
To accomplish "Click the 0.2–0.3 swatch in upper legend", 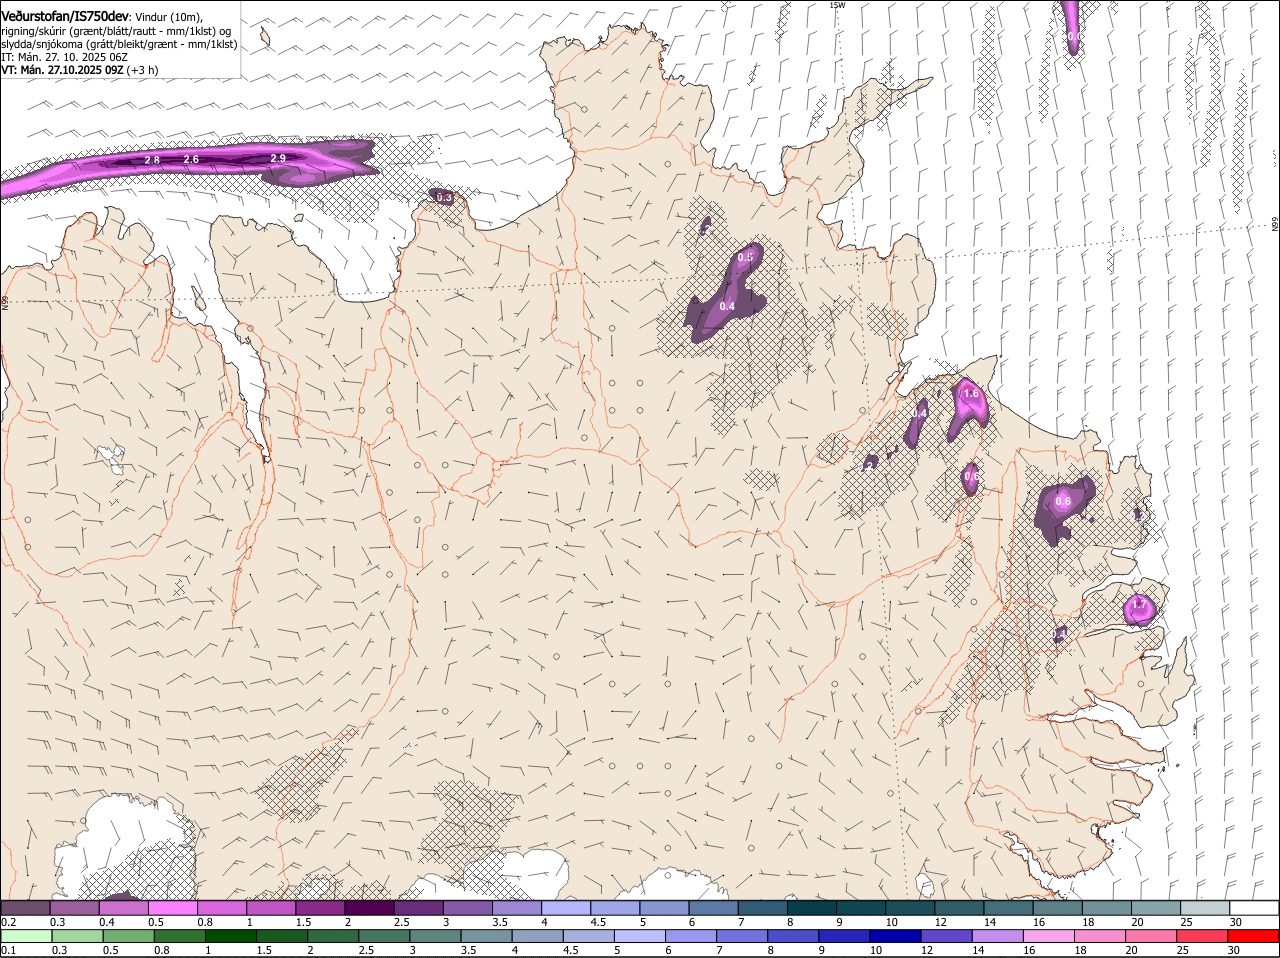I will tap(26, 908).
